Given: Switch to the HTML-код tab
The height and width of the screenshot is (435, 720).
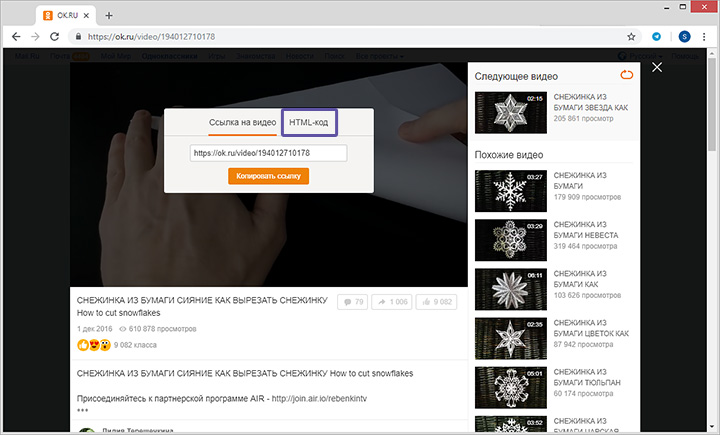Looking at the screenshot, I should (309, 122).
